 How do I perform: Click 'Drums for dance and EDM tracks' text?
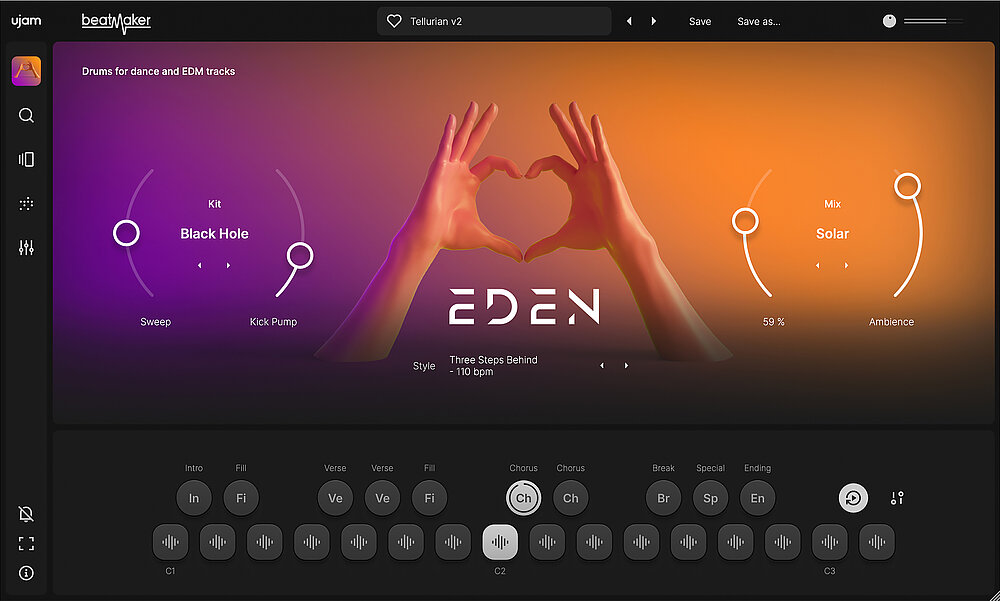pos(158,71)
